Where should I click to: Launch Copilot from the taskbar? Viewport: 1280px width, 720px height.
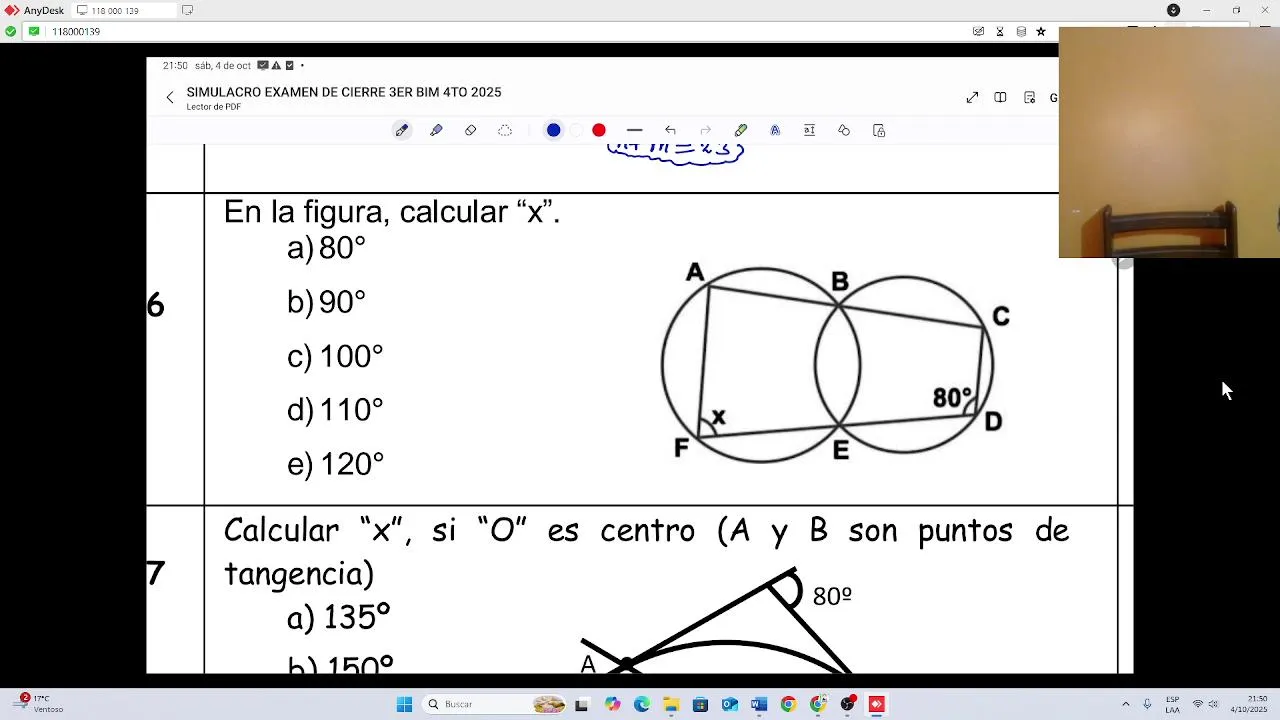click(612, 704)
